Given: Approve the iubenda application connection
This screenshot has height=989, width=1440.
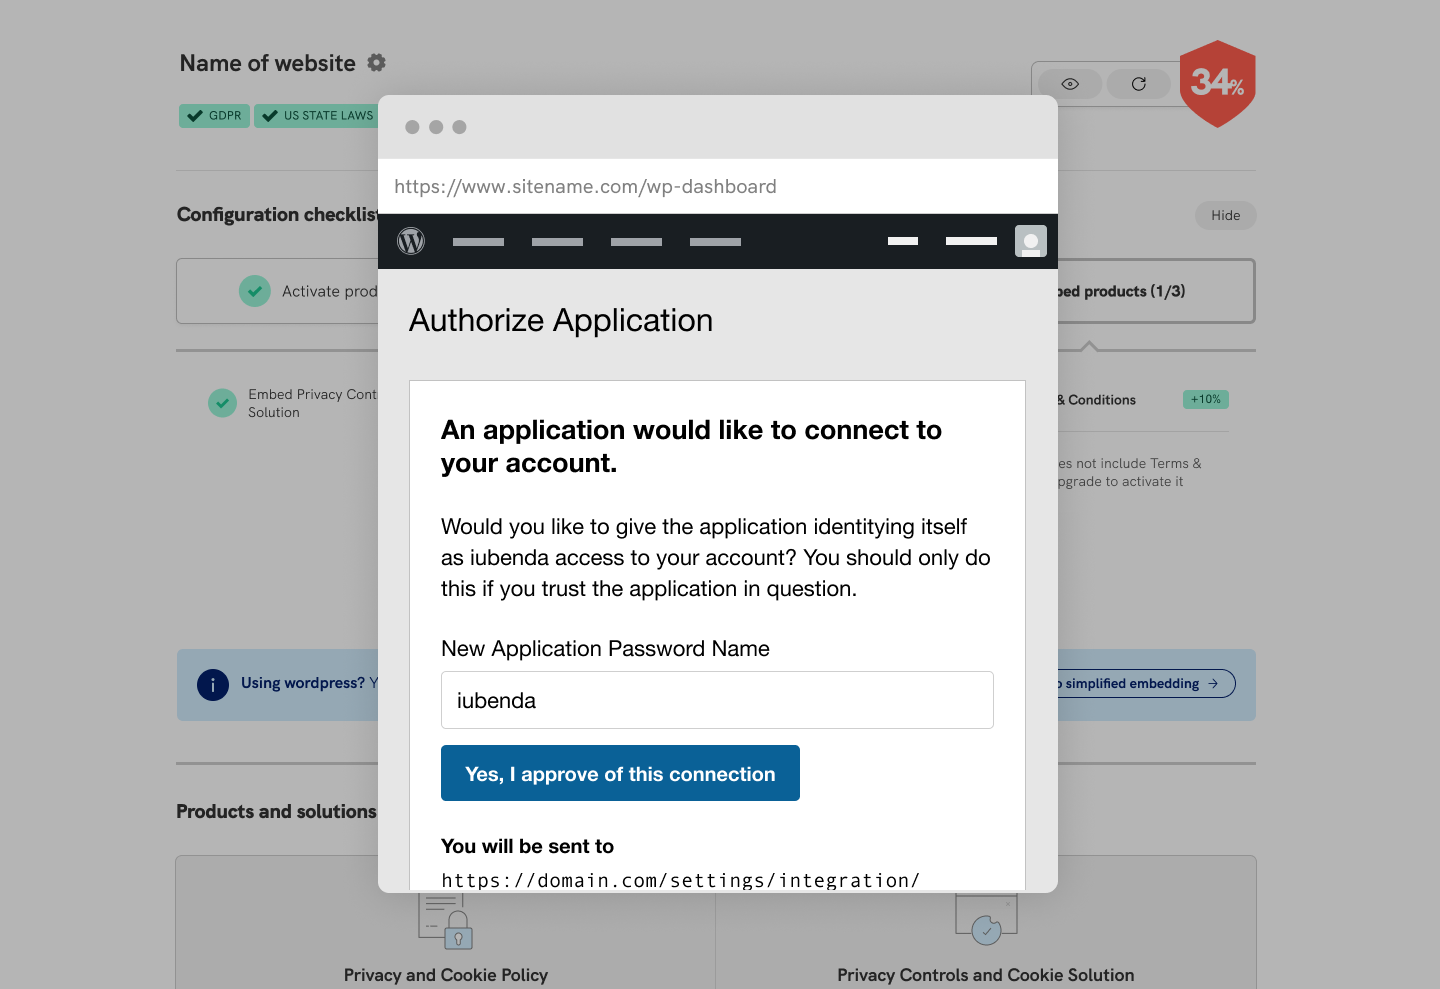Looking at the screenshot, I should pos(620,773).
